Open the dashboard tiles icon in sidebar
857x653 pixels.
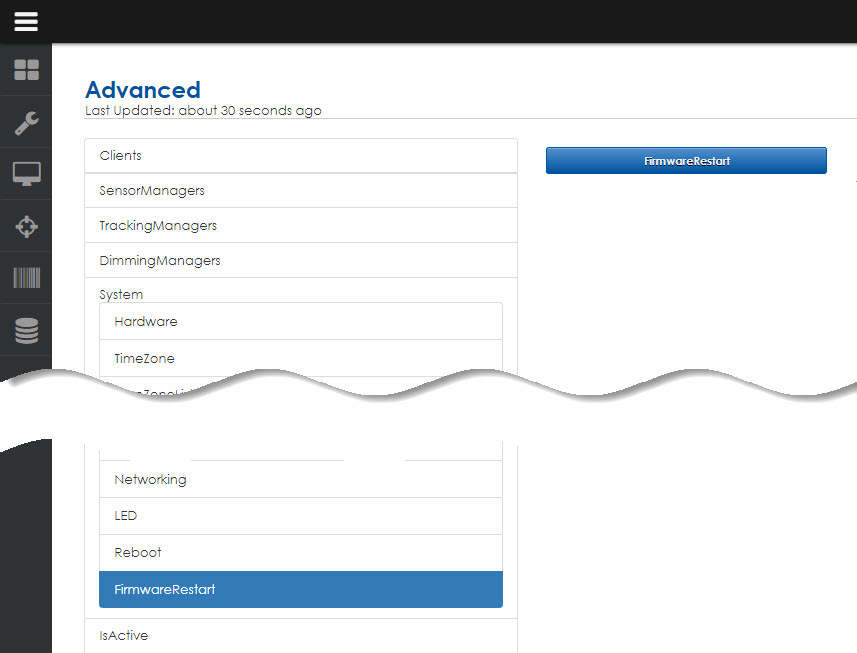click(26, 70)
